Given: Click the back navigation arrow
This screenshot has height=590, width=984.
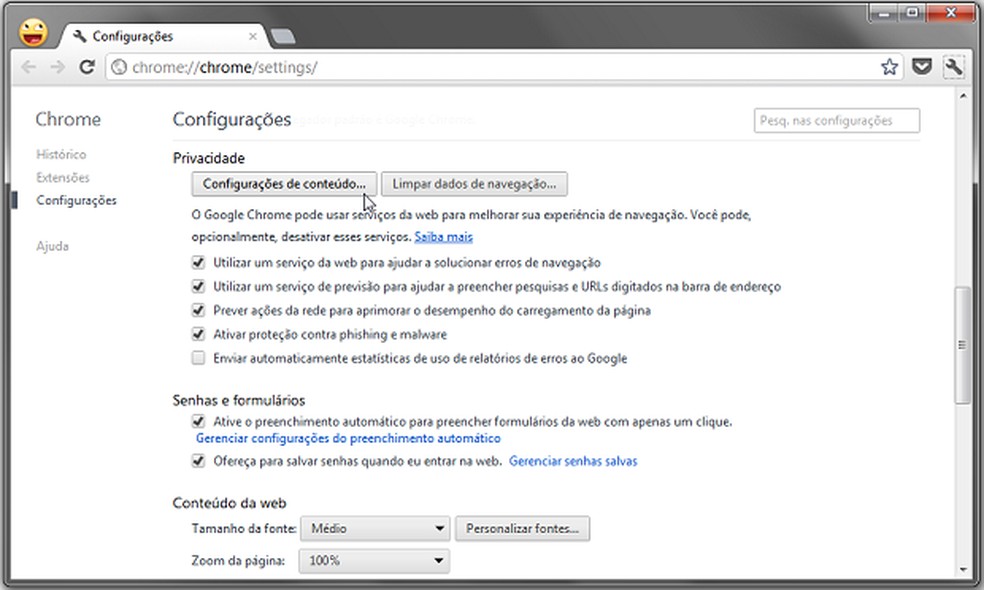Looking at the screenshot, I should click(x=28, y=67).
